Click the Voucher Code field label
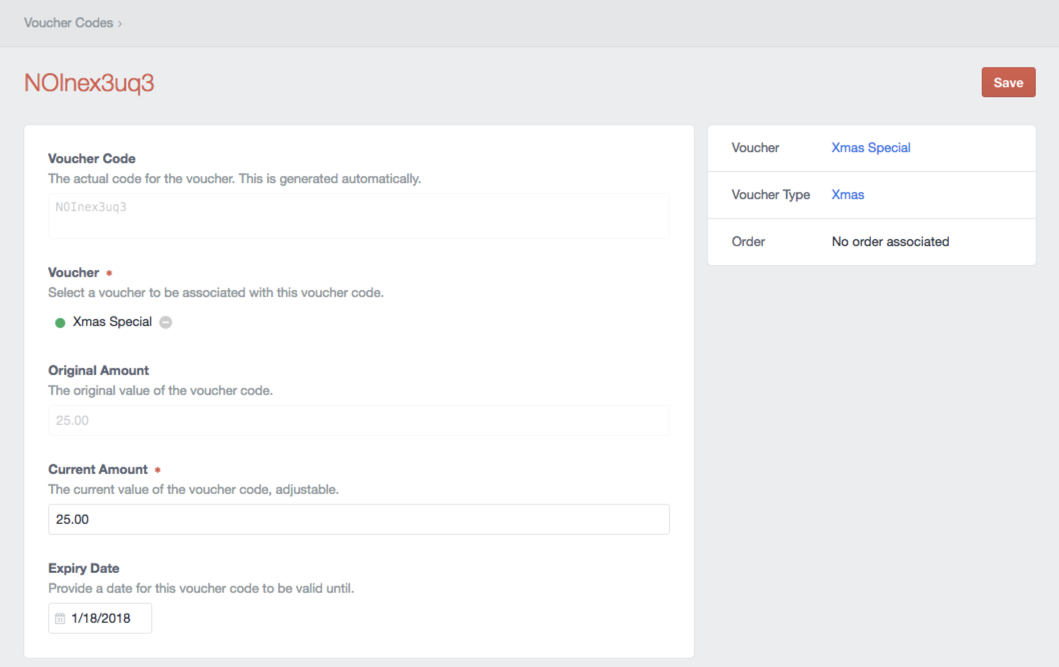Image resolution: width=1059 pixels, height=667 pixels. click(x=92, y=158)
